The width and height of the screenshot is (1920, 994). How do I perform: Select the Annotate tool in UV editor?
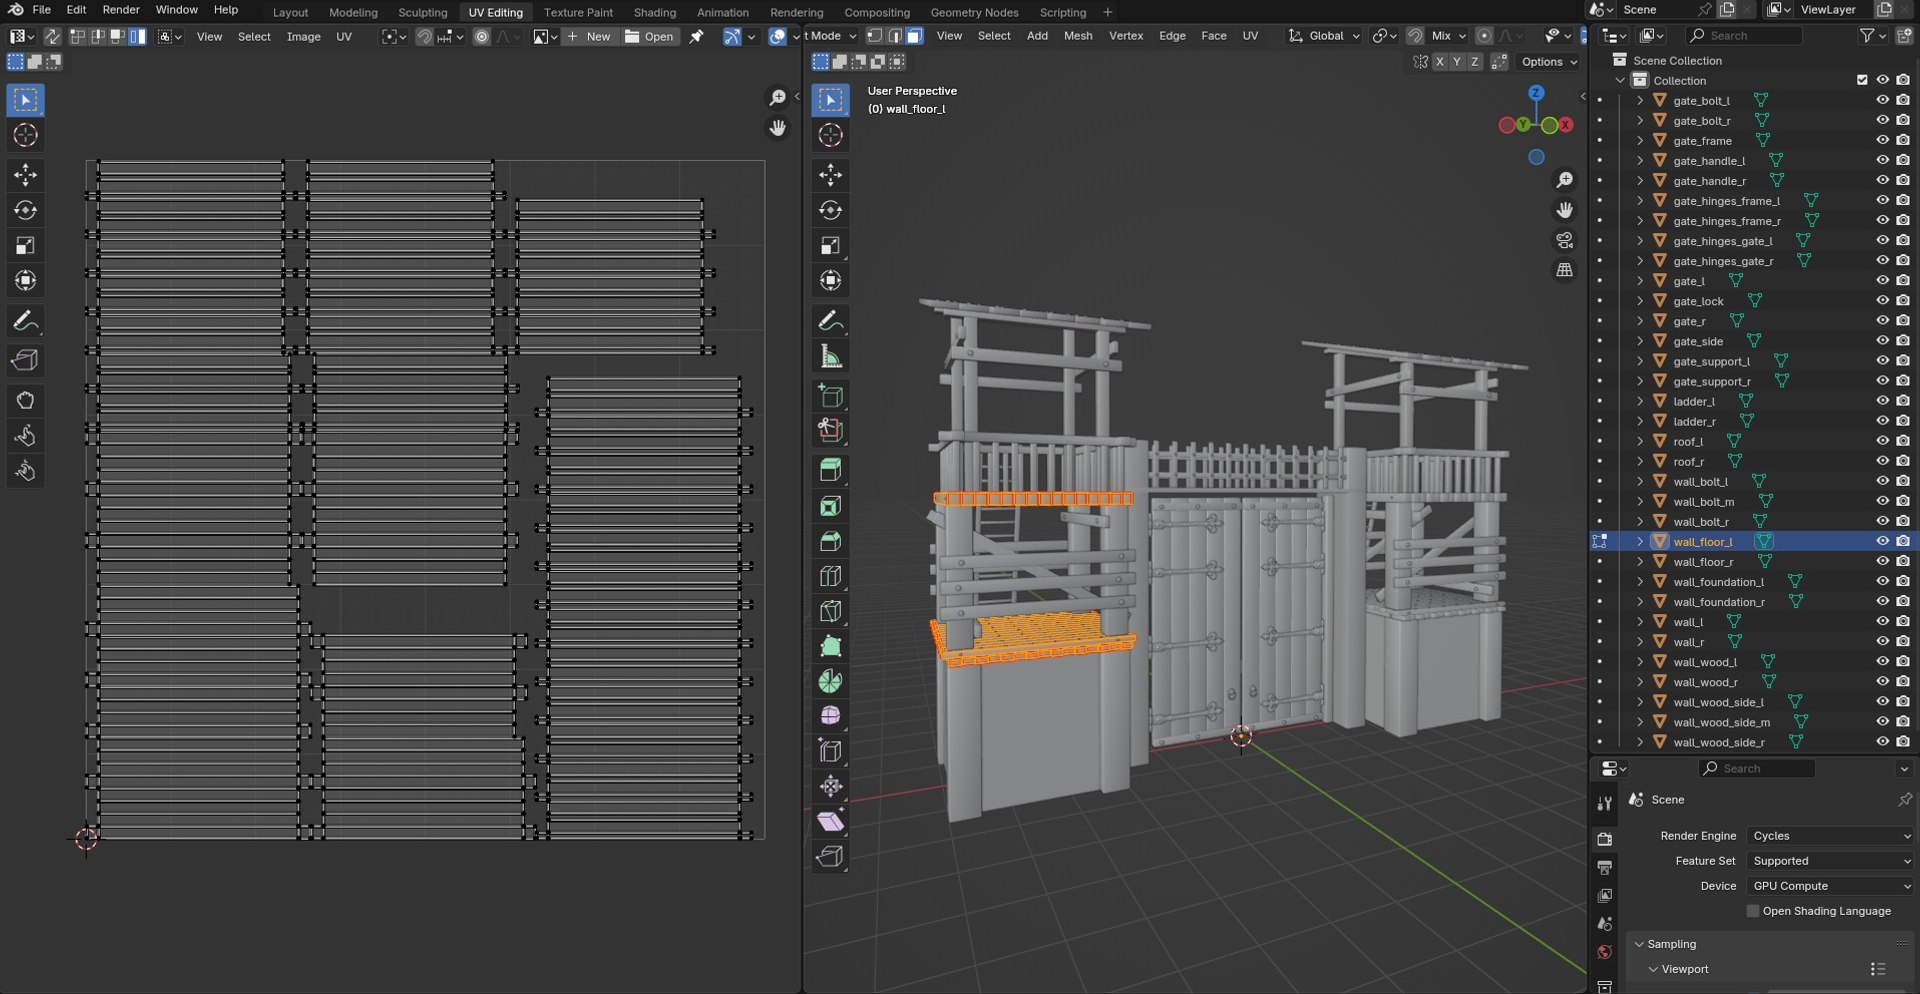click(x=25, y=321)
